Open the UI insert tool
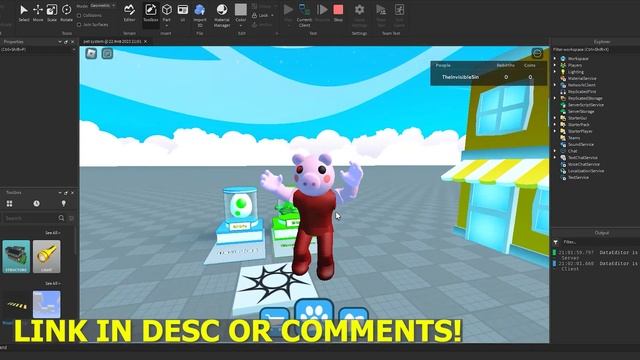This screenshot has width=640, height=360. [182, 13]
